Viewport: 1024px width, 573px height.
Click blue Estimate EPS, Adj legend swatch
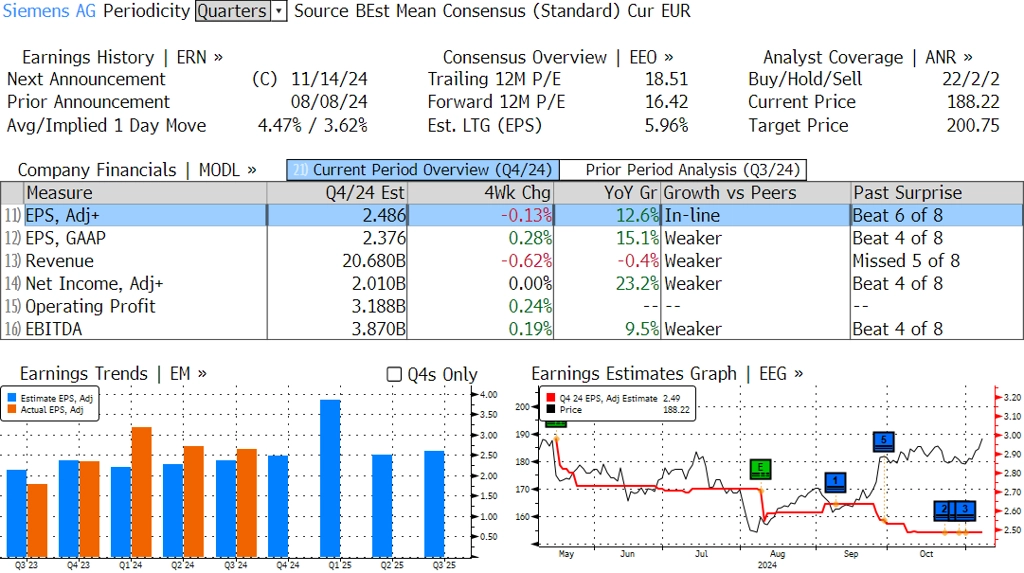[12, 398]
